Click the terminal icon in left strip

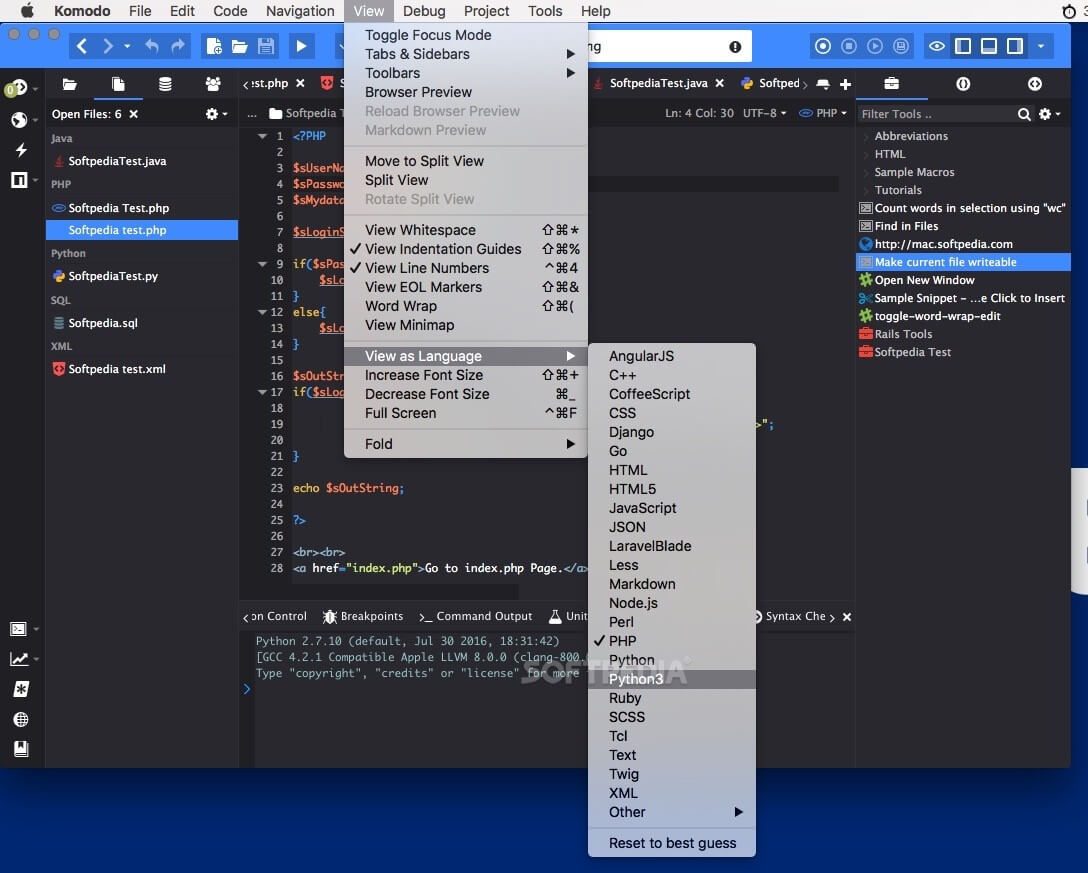[19, 629]
